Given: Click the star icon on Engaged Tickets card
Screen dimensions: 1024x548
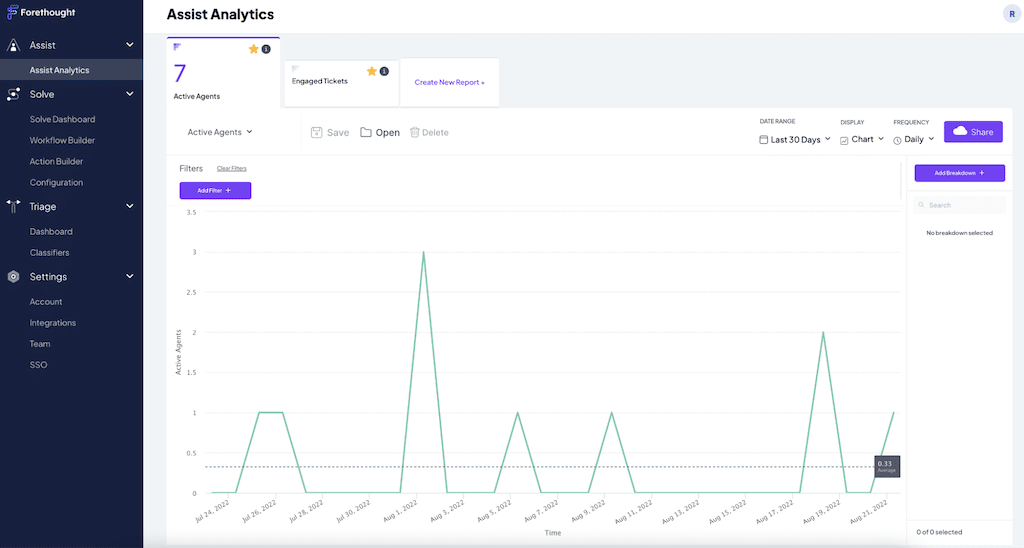Looking at the screenshot, I should [372, 71].
